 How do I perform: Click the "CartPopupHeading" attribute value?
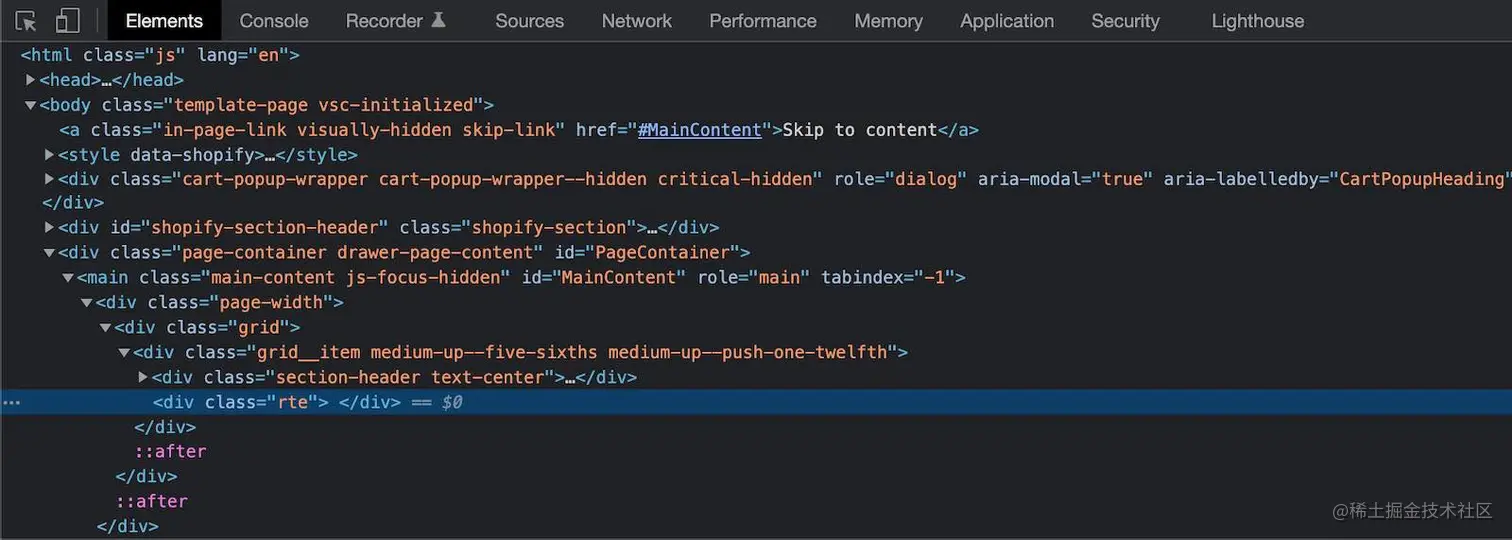1422,178
